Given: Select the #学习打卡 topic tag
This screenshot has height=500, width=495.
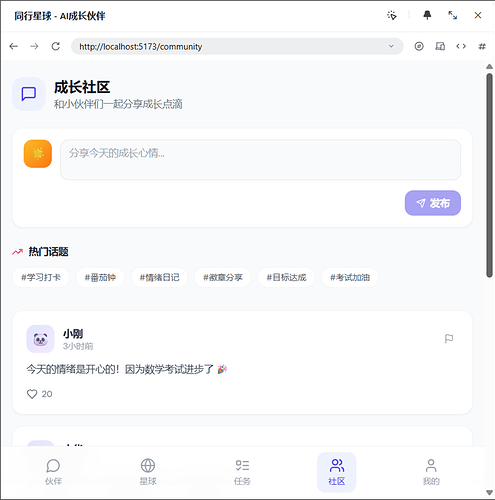Looking at the screenshot, I should coord(41,277).
